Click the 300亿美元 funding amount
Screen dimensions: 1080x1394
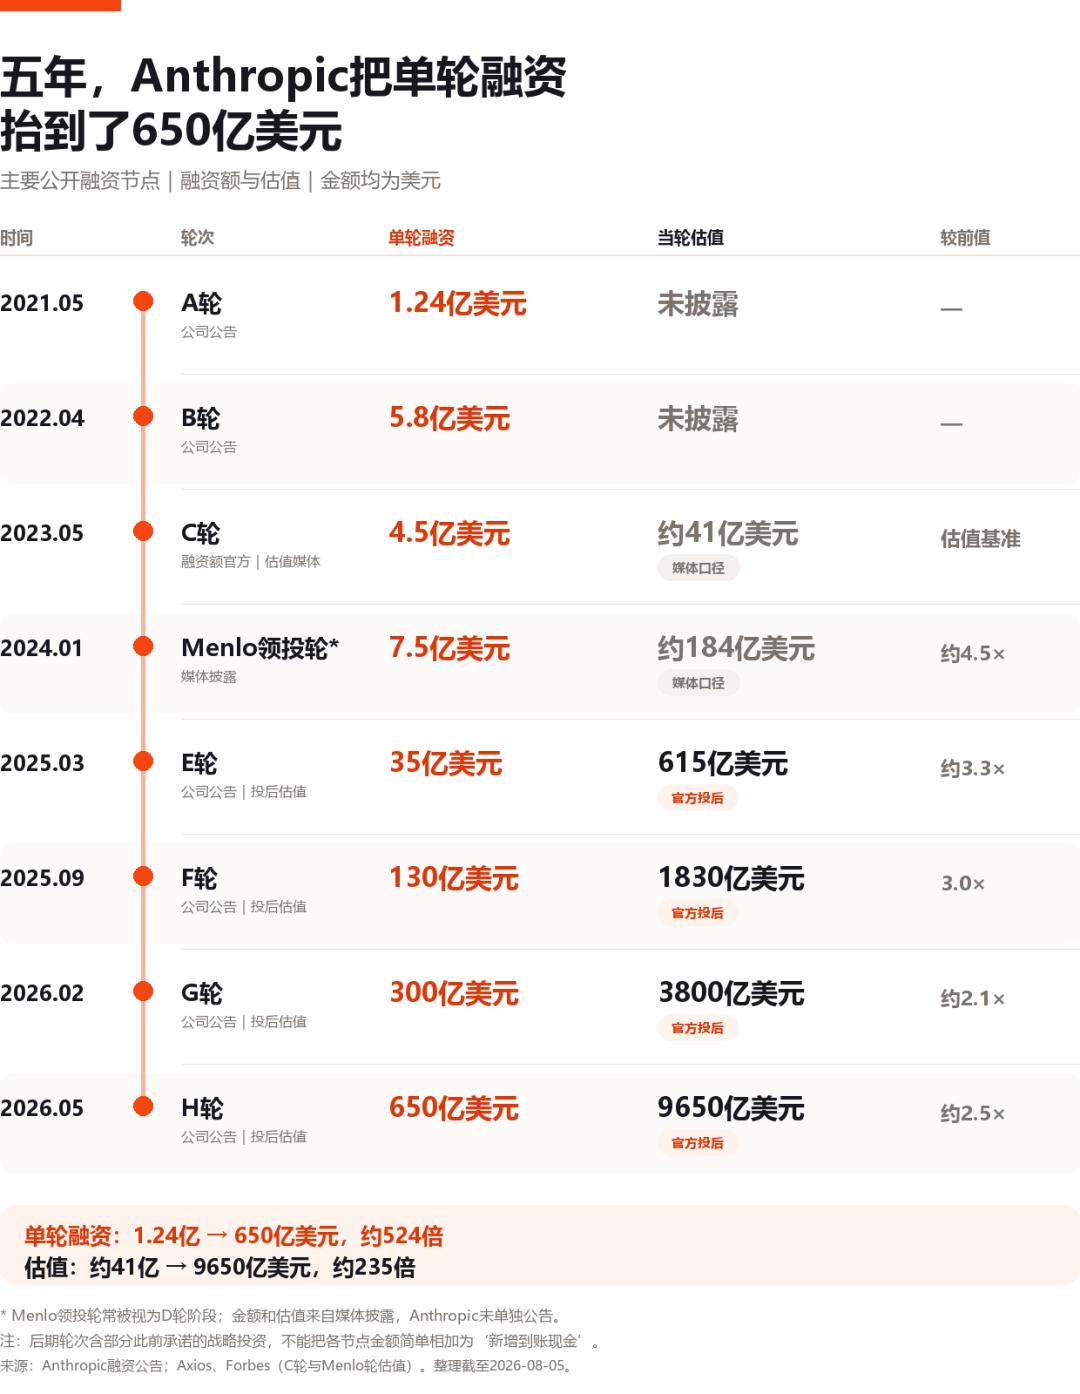(454, 993)
